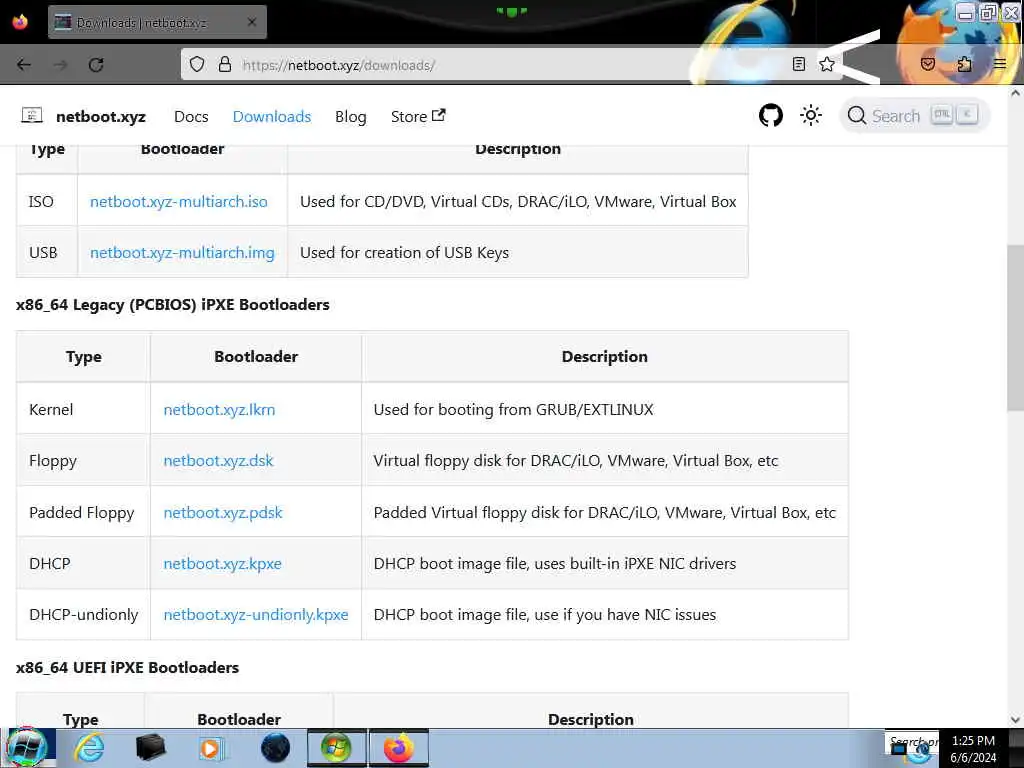Close the Downloads netboot.xyz tab
Image resolution: width=1024 pixels, height=768 pixels.
coord(252,22)
